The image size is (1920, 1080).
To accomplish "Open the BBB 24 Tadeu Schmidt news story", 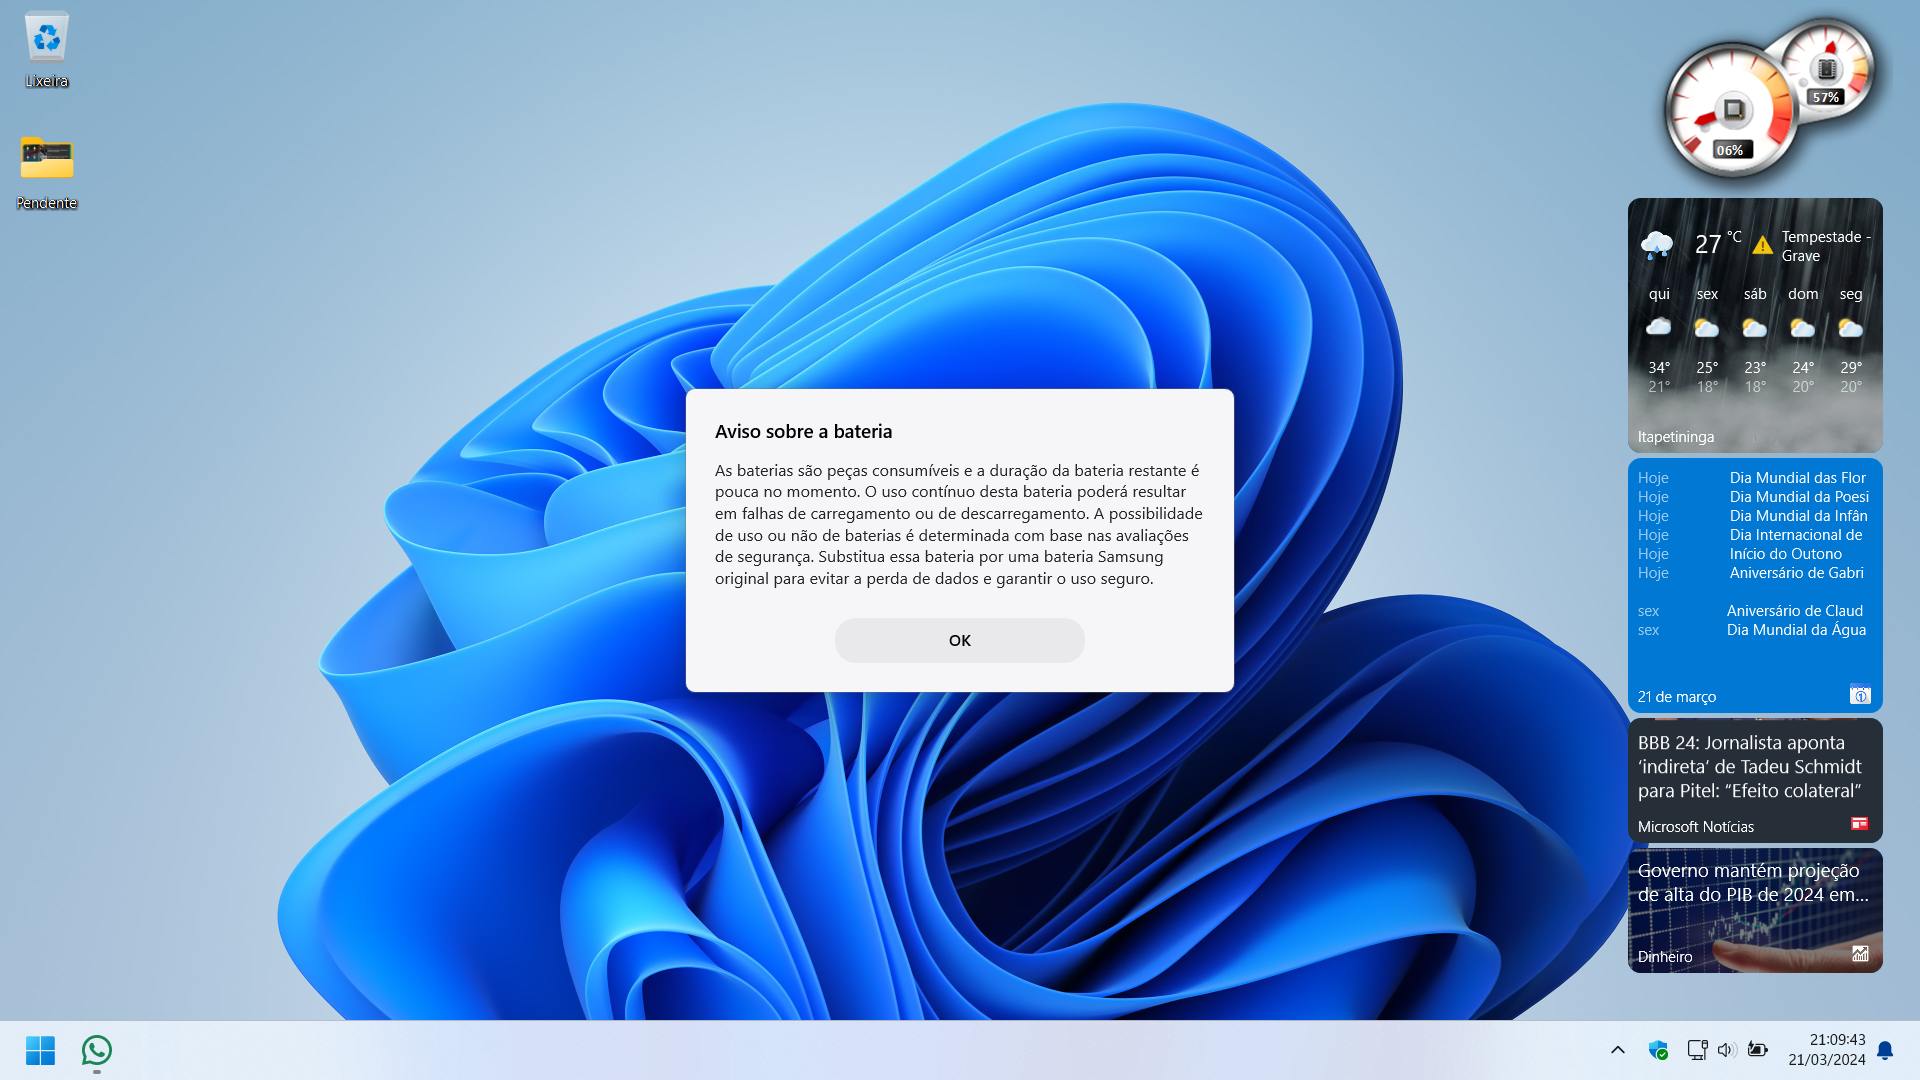I will pyautogui.click(x=1750, y=766).
